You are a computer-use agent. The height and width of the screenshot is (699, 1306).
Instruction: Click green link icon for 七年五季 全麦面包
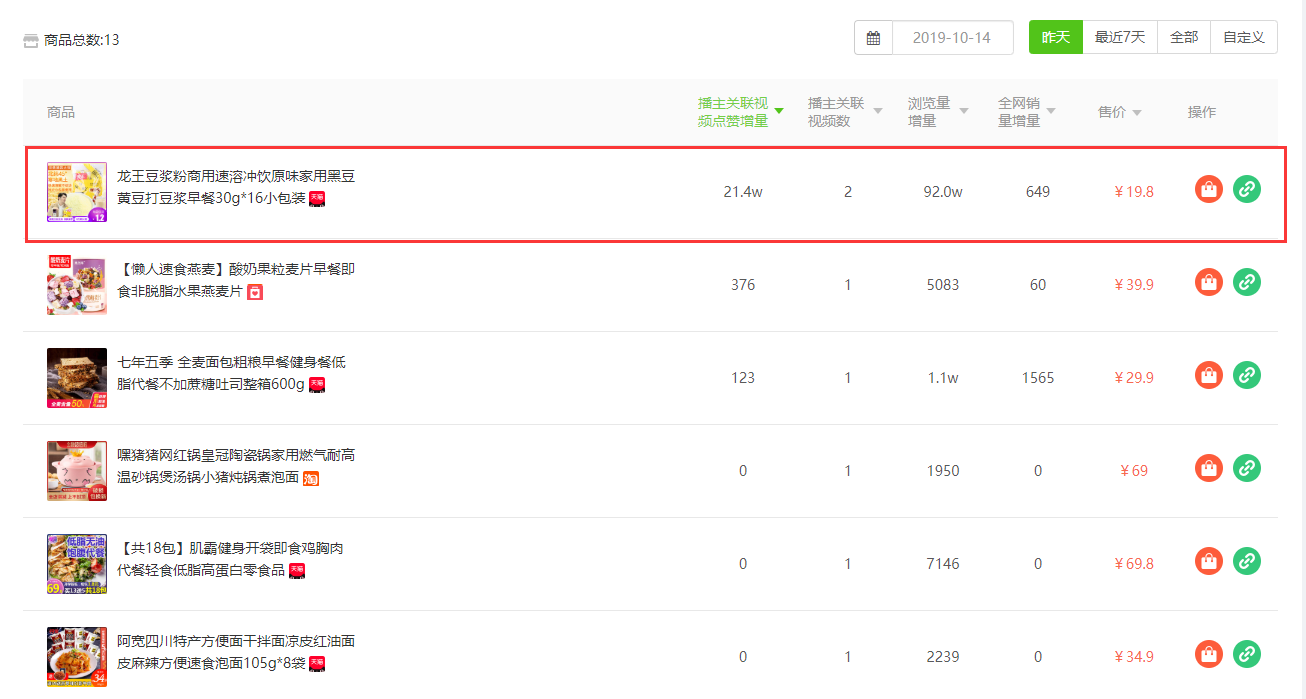(1247, 375)
